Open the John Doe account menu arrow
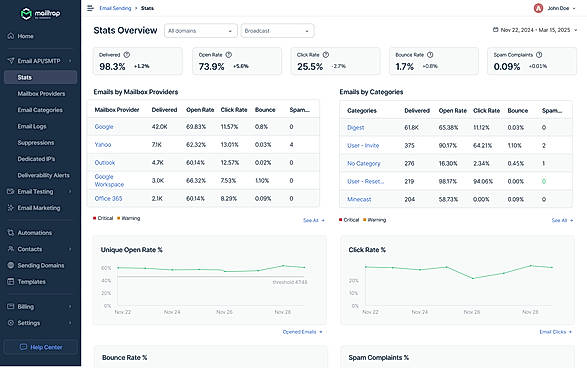Image resolution: width=587 pixels, height=368 pixels. pos(574,8)
